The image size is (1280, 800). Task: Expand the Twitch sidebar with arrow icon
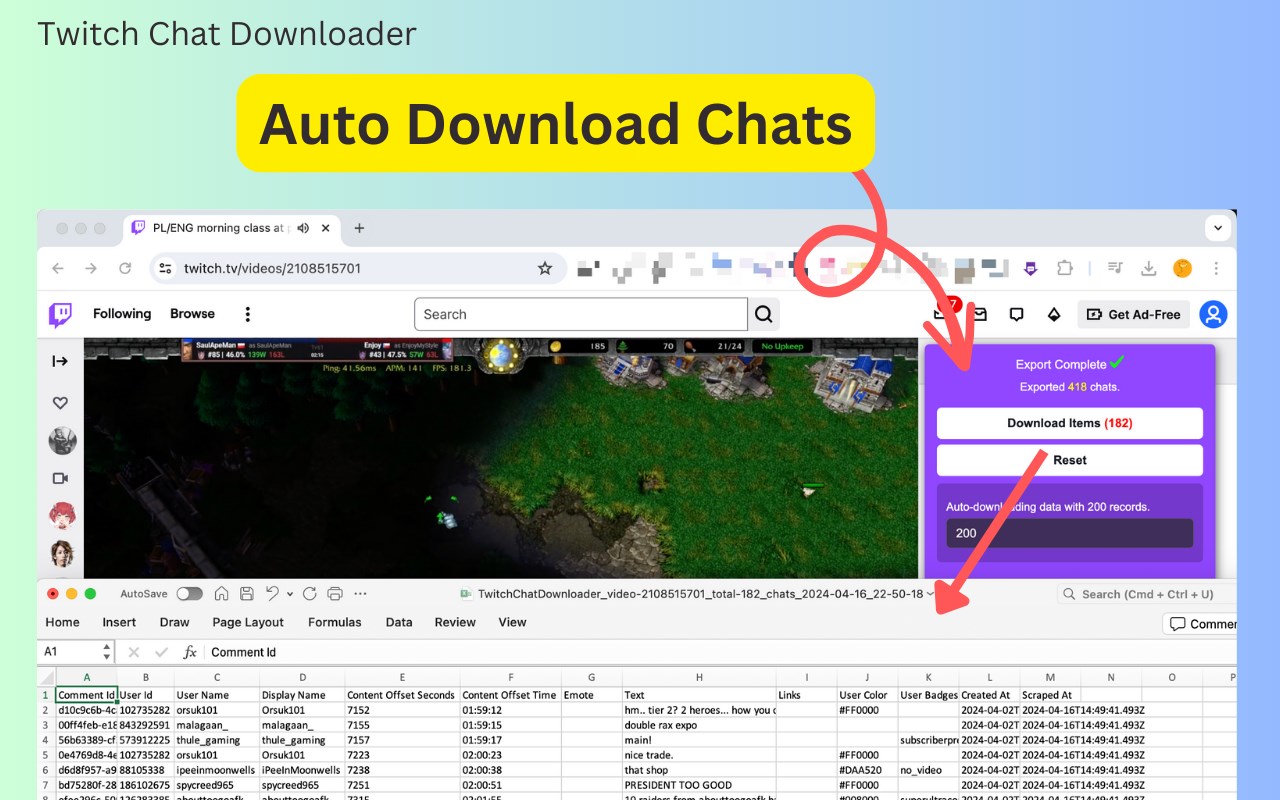coord(60,361)
